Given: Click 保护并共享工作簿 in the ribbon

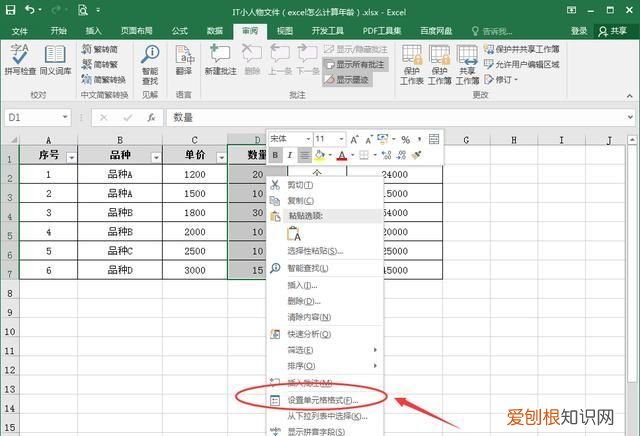Looking at the screenshot, I should pos(522,49).
